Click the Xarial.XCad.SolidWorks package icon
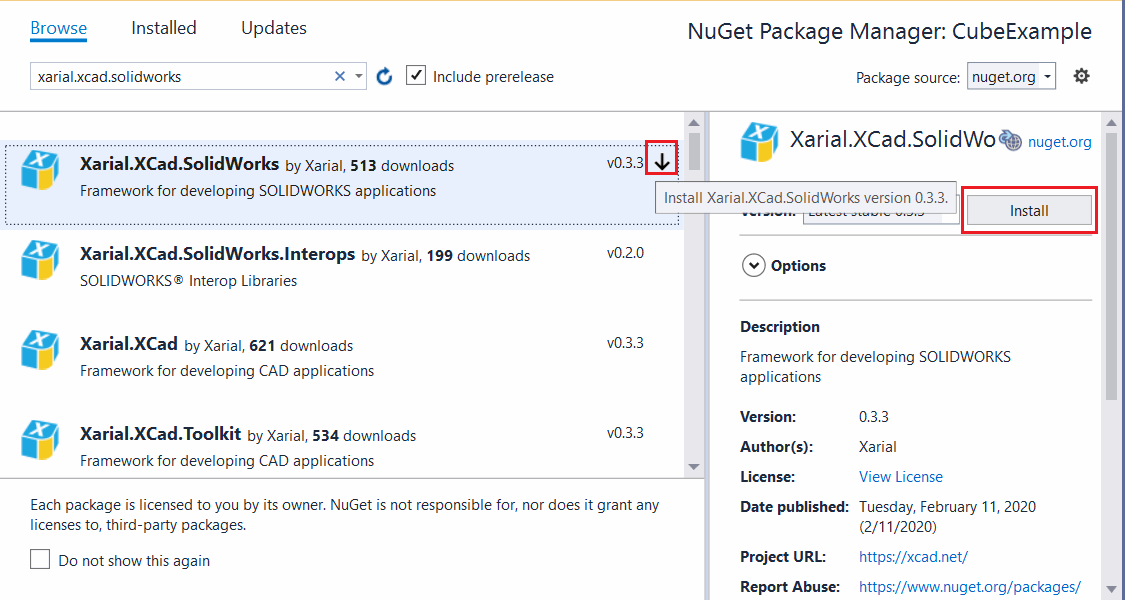This screenshot has width=1125, height=600. click(39, 170)
